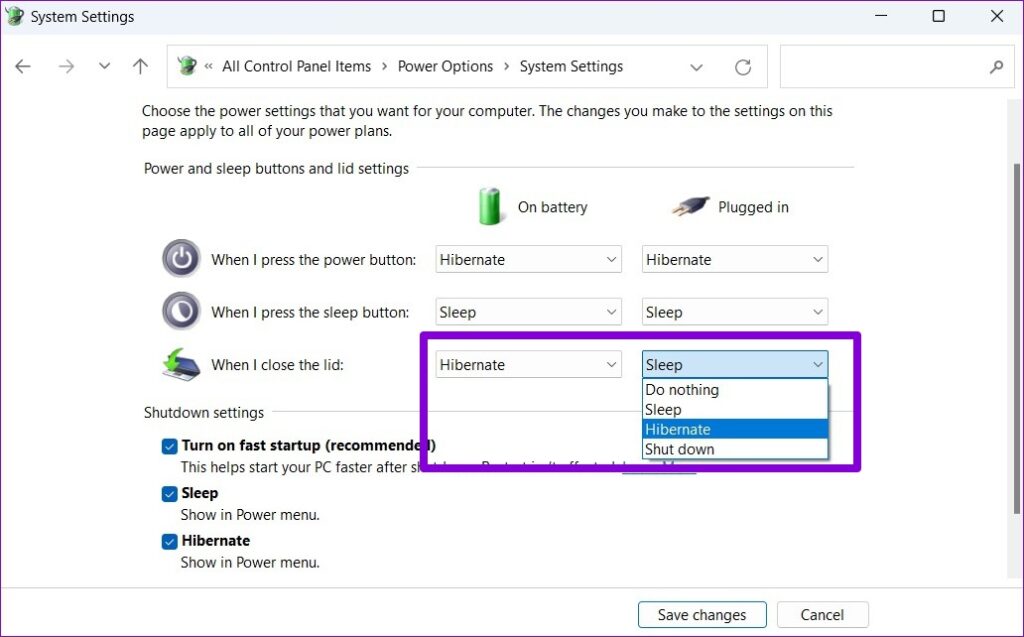Expand the recent locations chevron in the address bar
This screenshot has width=1024, height=637.
coord(697,66)
